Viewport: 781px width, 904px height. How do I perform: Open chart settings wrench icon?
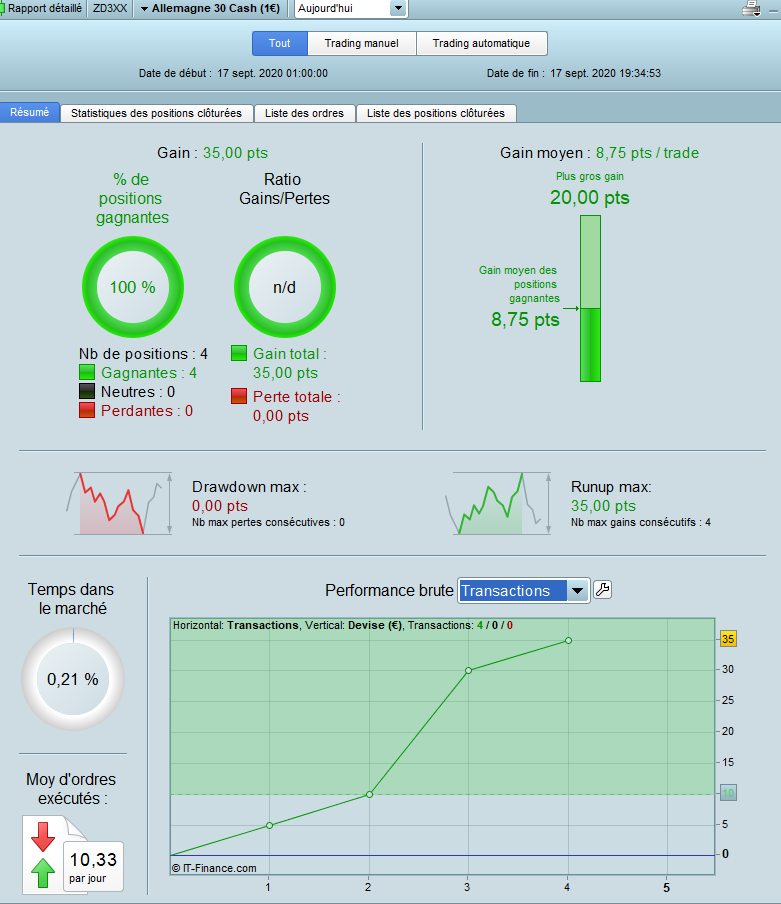tap(602, 590)
